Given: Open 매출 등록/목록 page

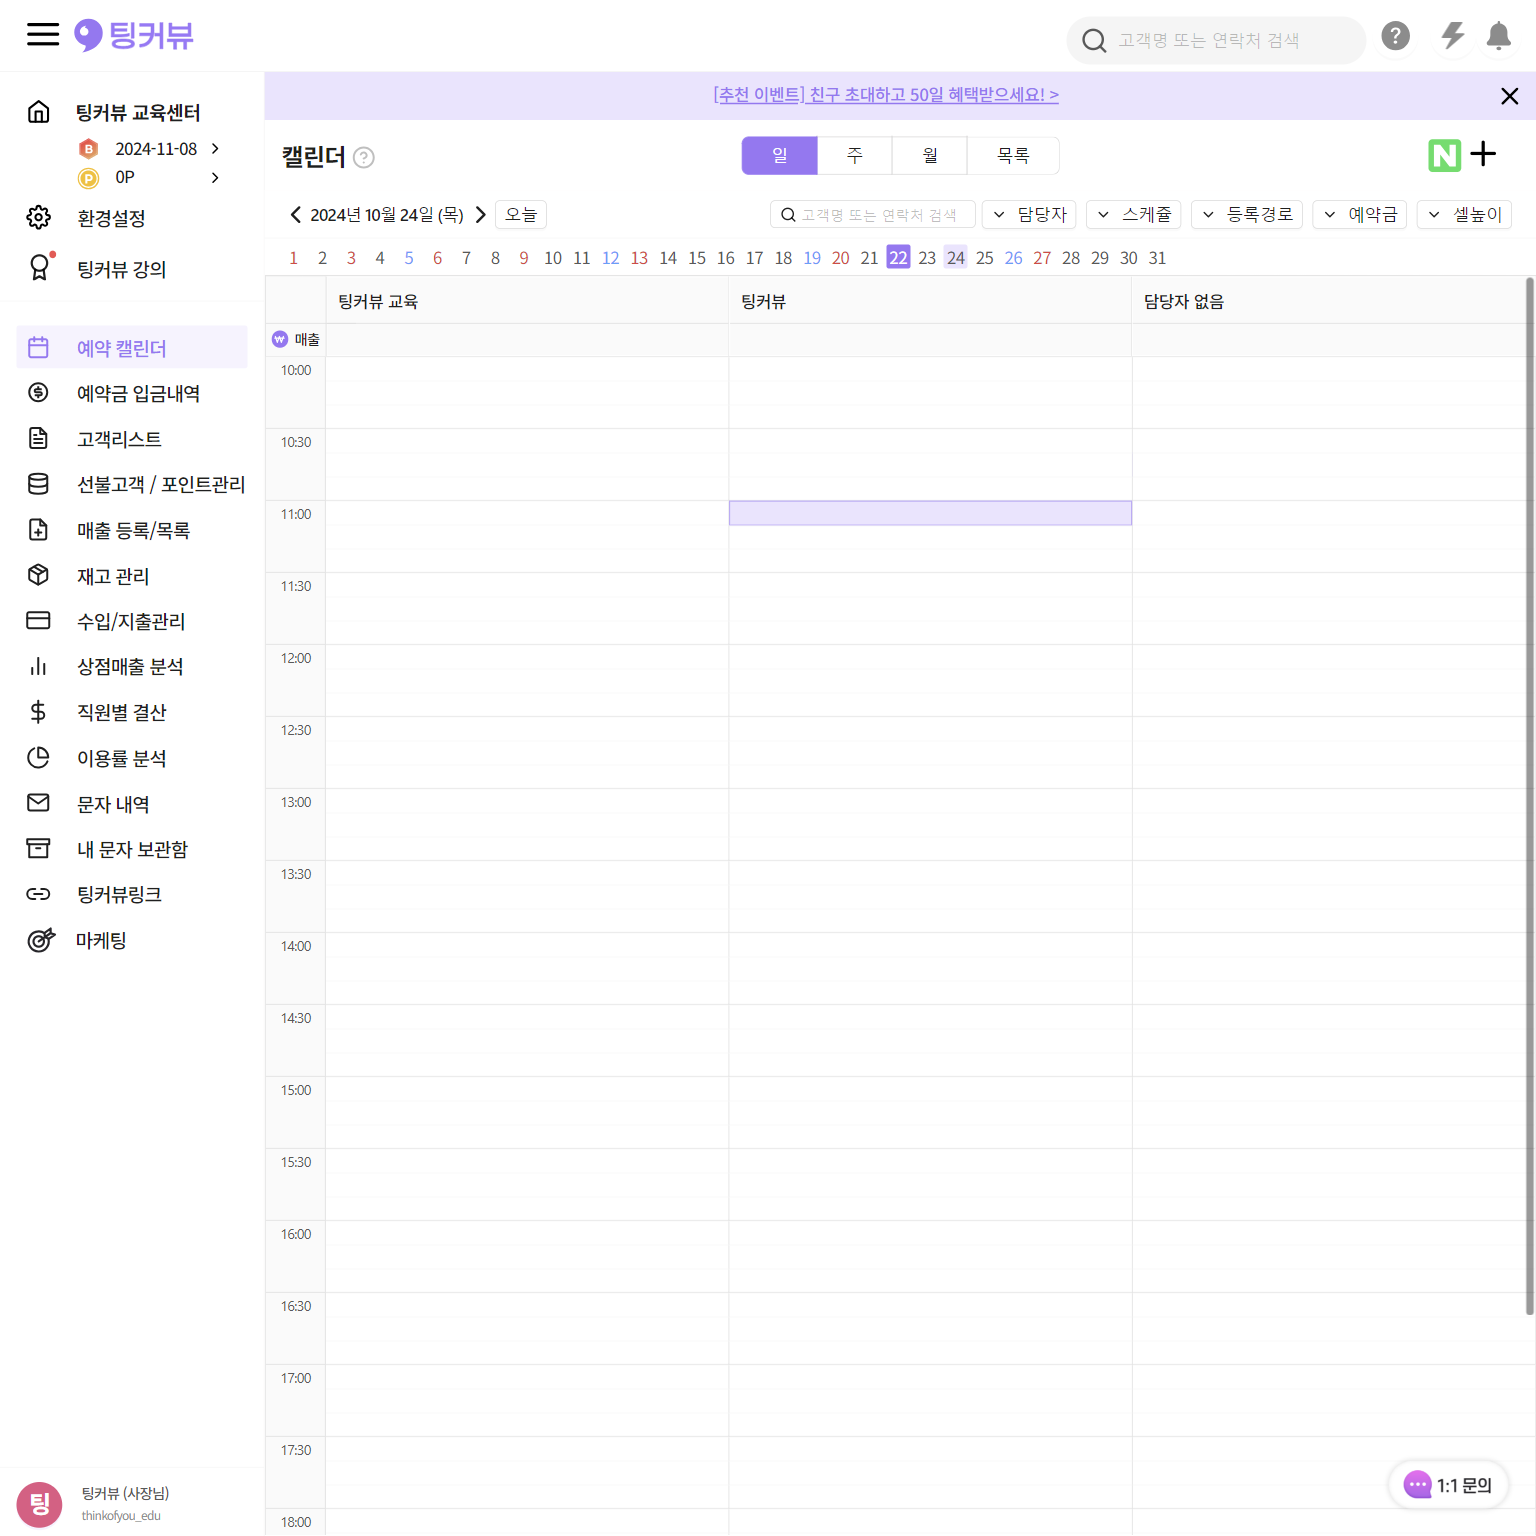Looking at the screenshot, I should coord(132,530).
